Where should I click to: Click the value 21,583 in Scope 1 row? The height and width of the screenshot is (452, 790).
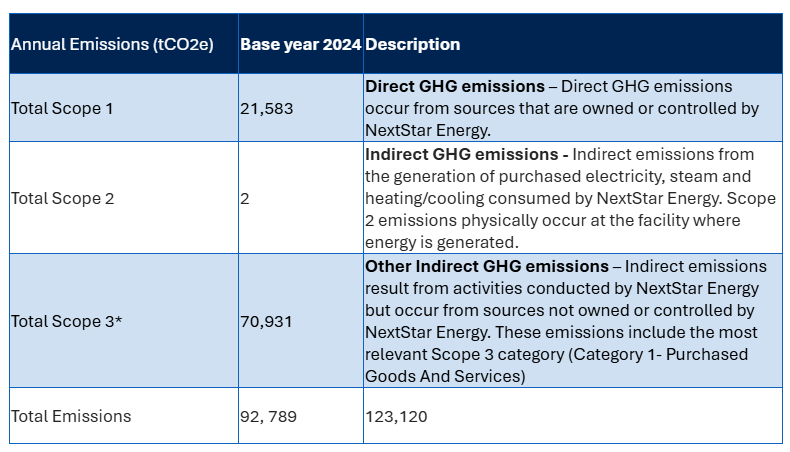[x=267, y=108]
